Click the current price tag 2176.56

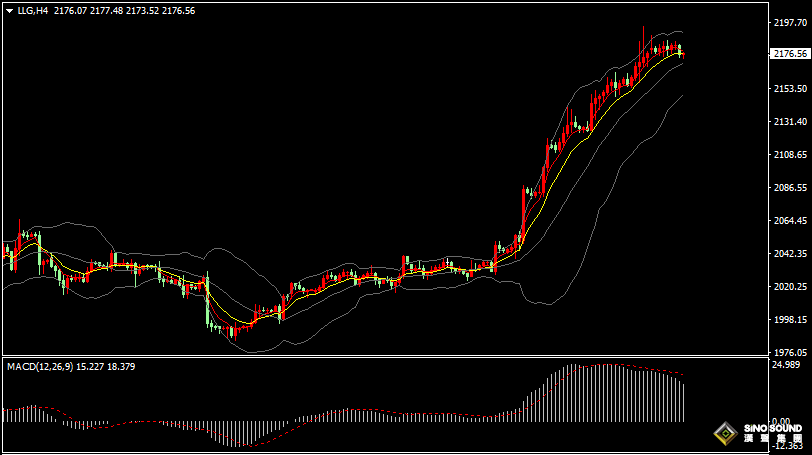pyautogui.click(x=790, y=54)
